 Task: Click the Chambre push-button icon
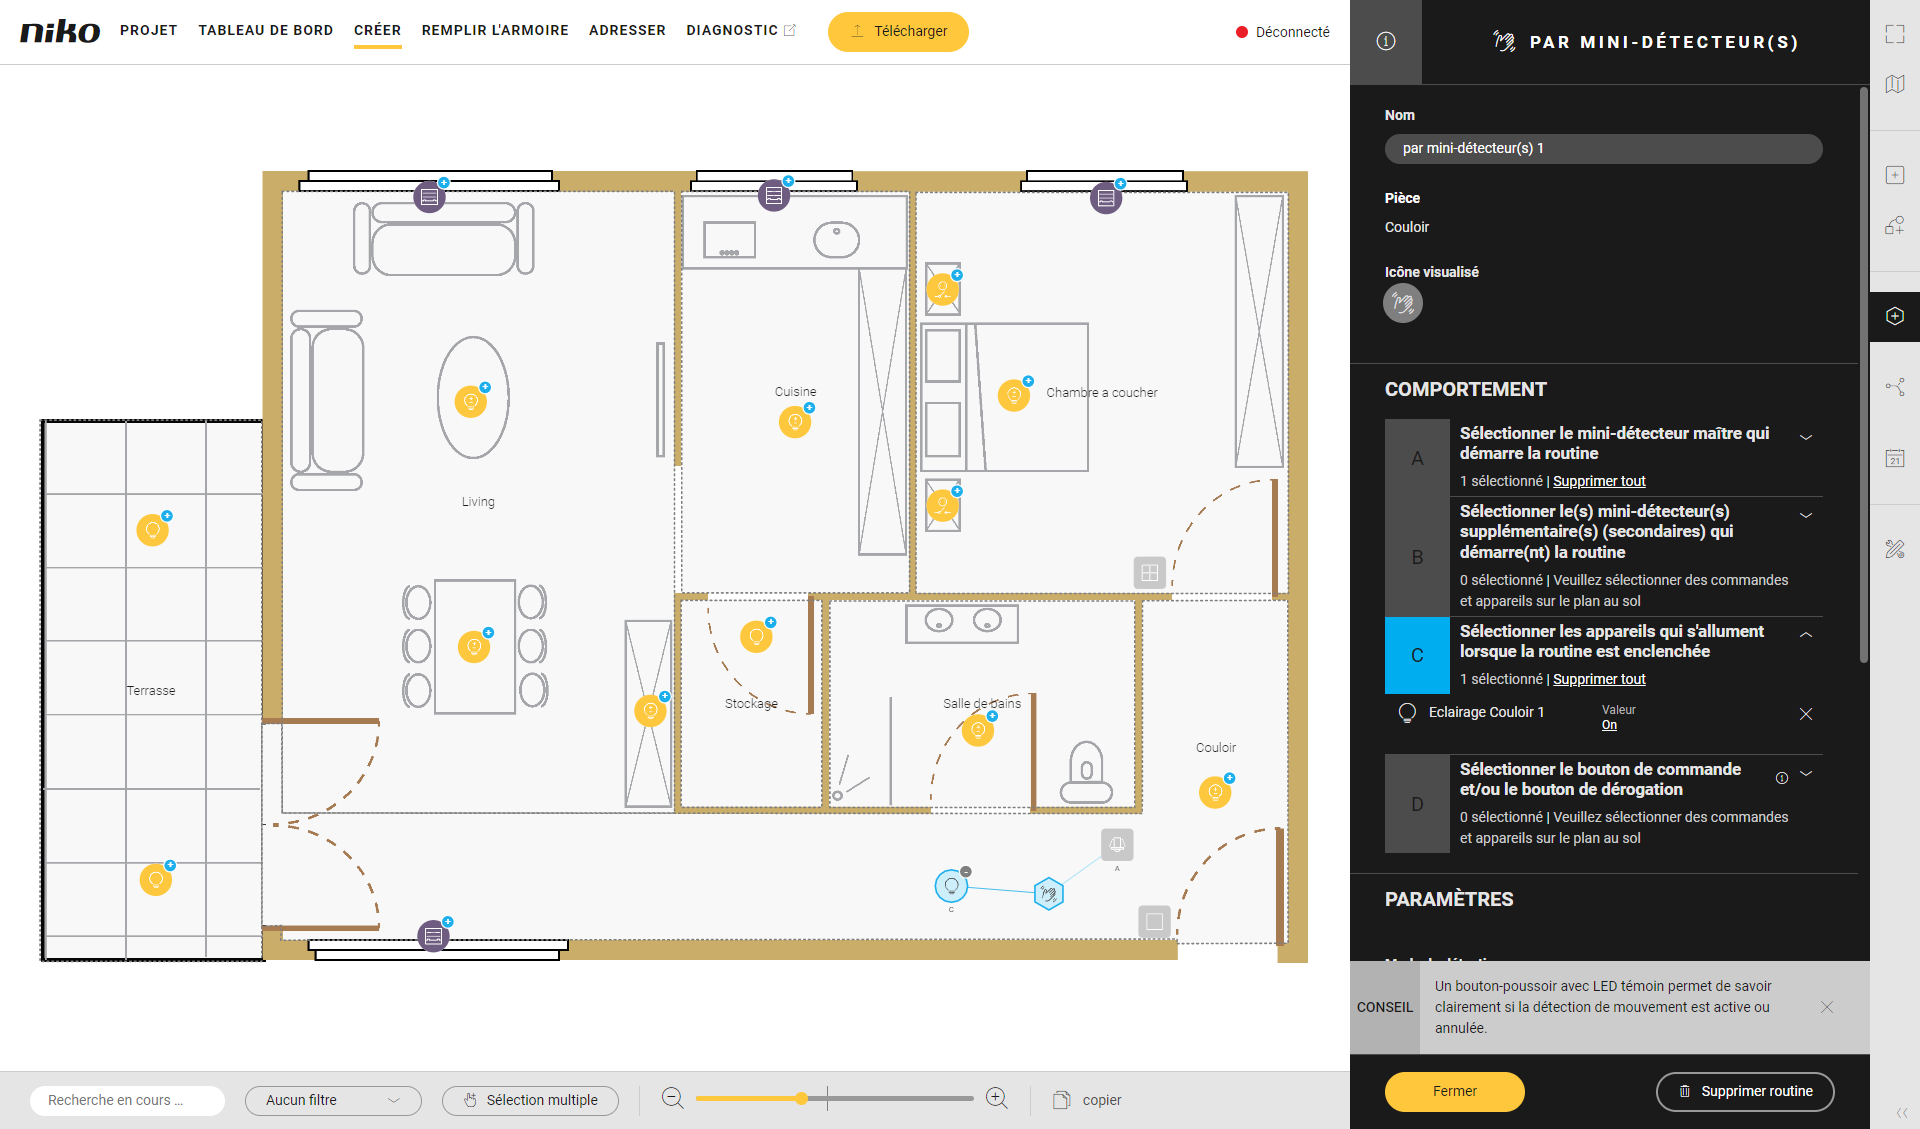coord(1150,573)
